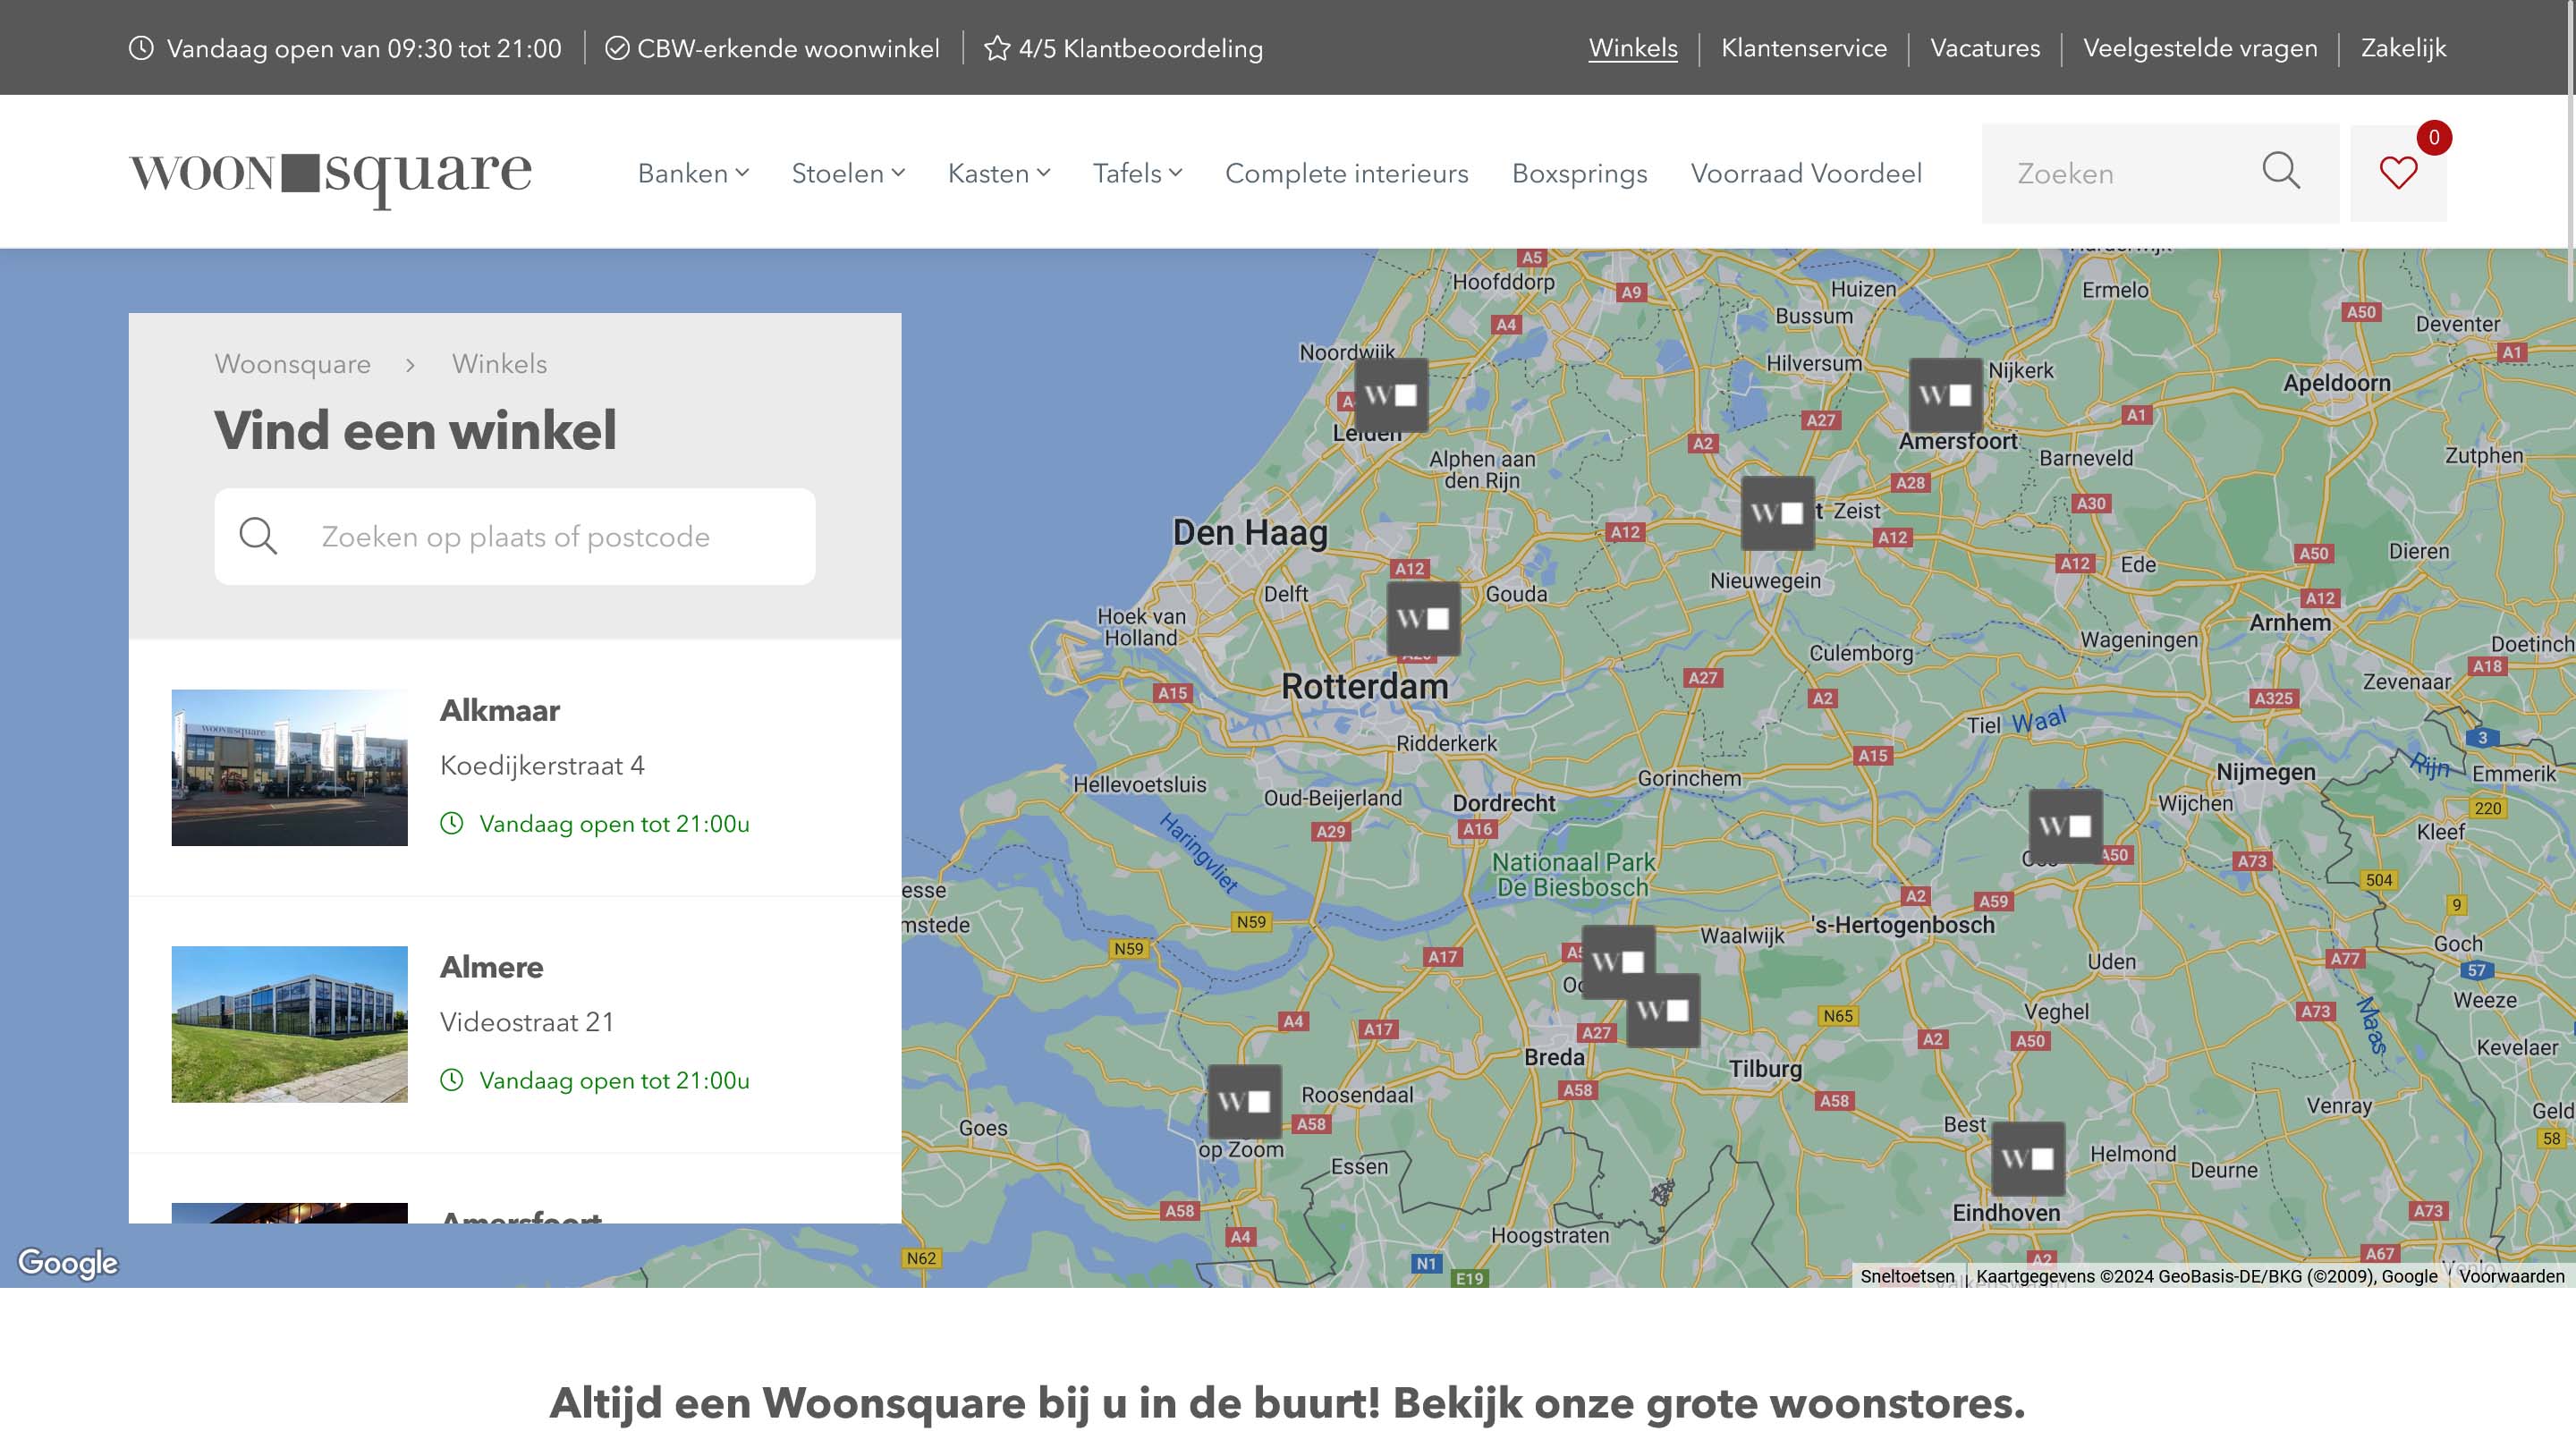Click the clock icon beside opening hours
This screenshot has height=1431, width=2576.
coord(141,48)
